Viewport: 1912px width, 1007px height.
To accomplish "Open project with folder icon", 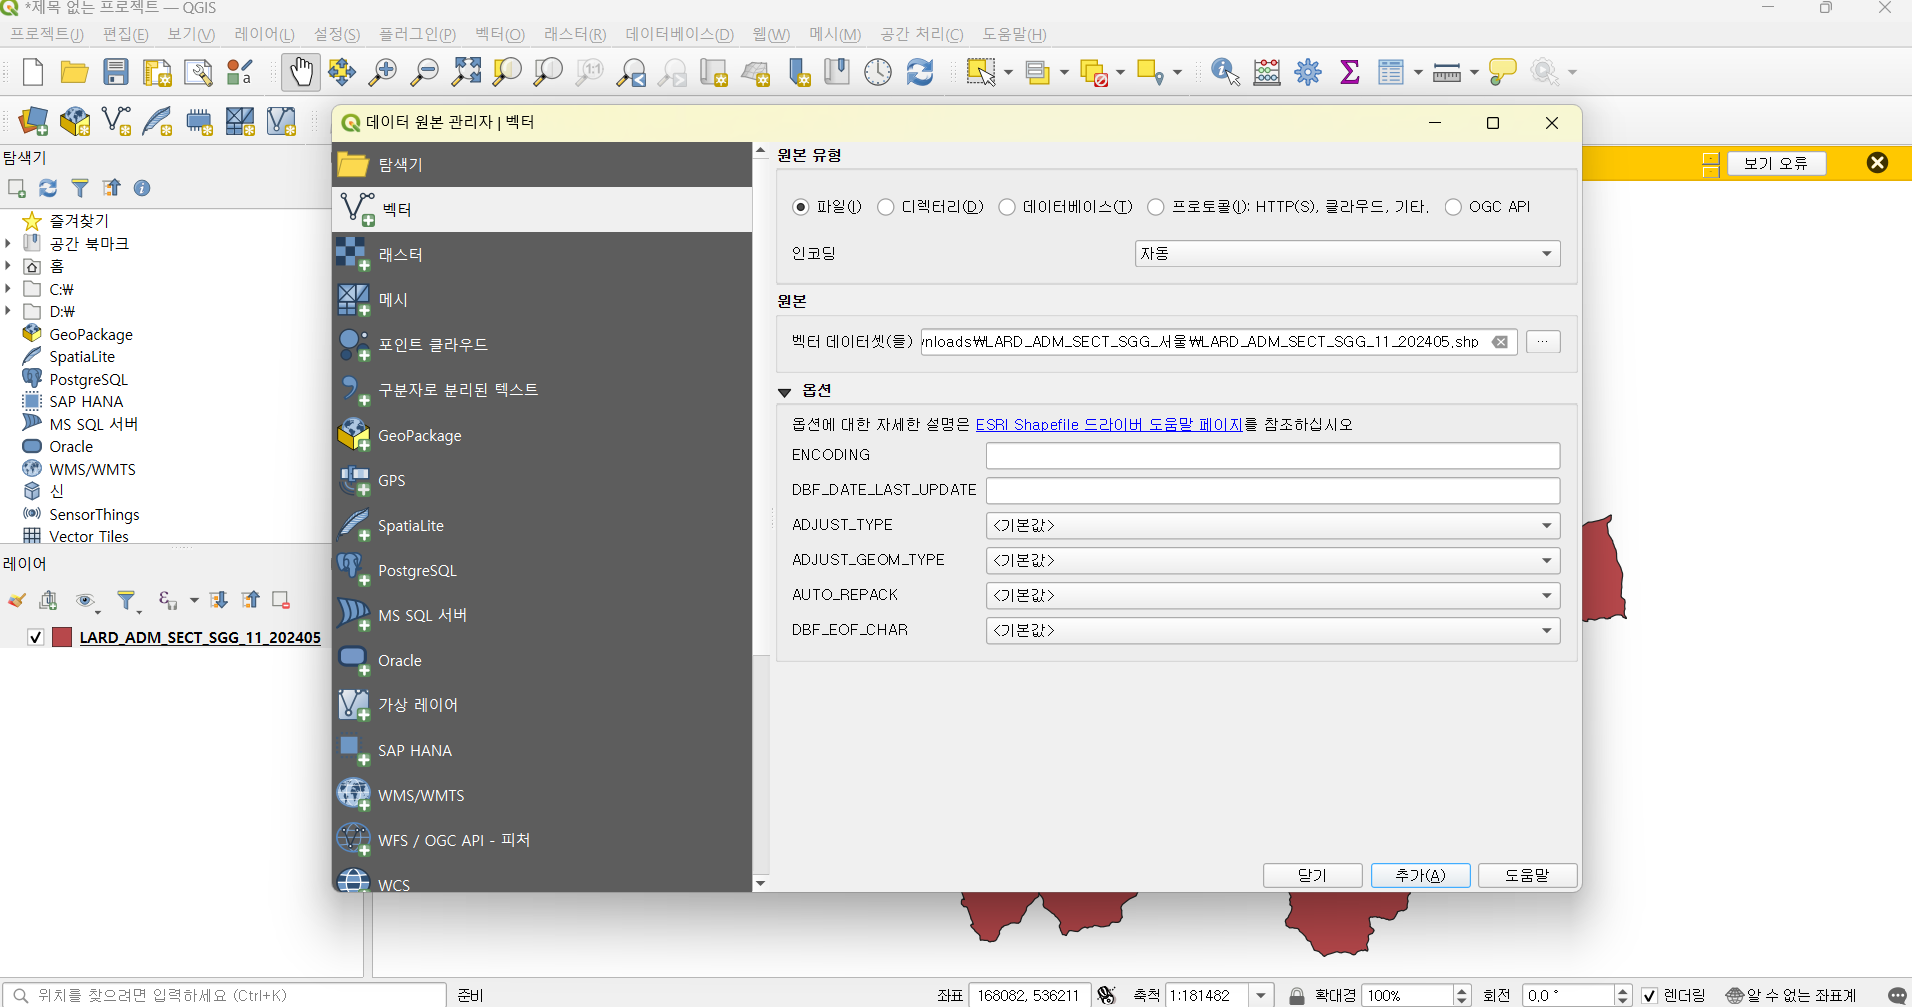I will click(x=74, y=72).
